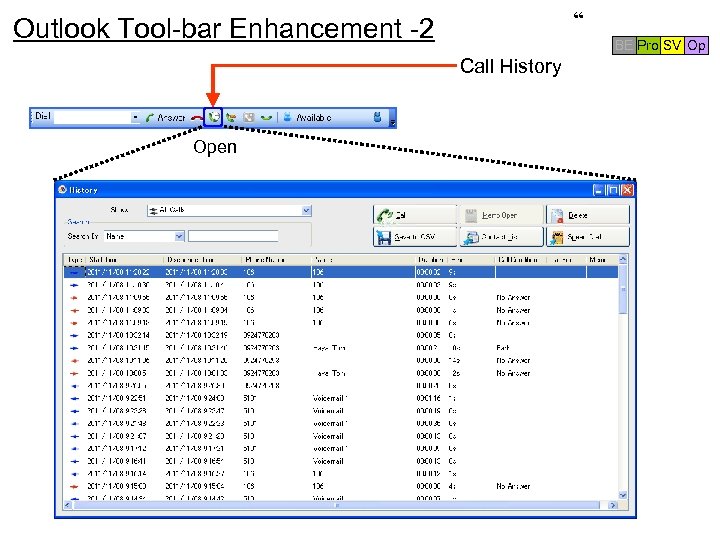
Task: Open the Dial number dropdown arrow
Action: [x=135, y=118]
